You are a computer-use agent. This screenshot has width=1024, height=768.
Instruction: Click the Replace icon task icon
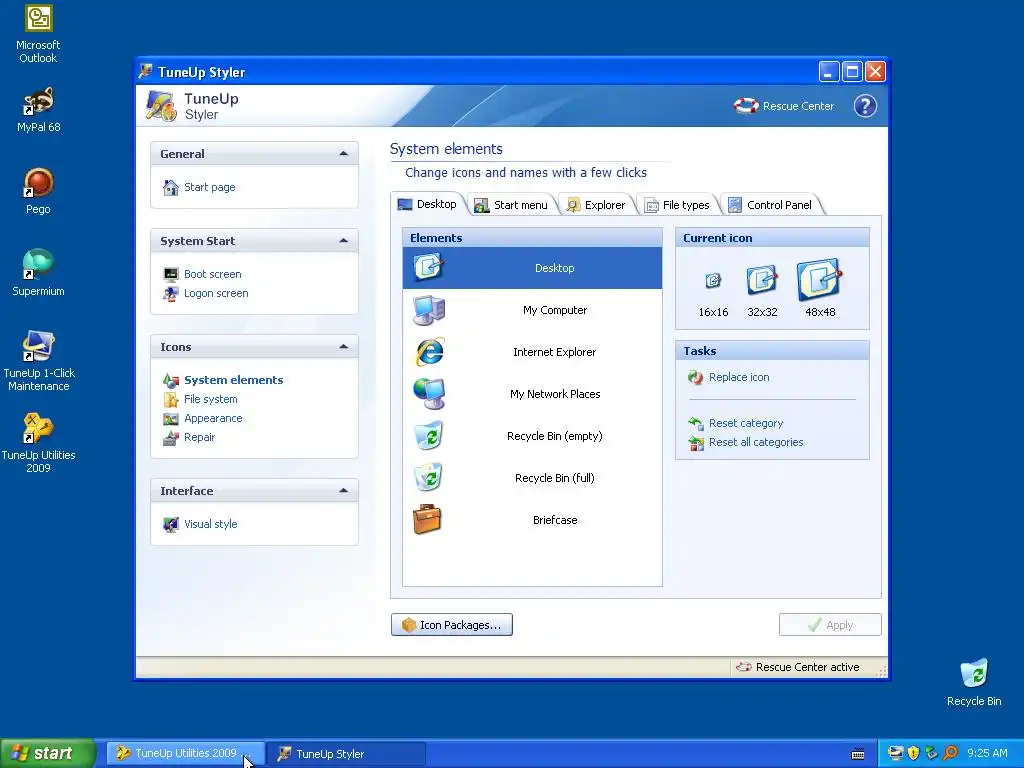pos(696,377)
